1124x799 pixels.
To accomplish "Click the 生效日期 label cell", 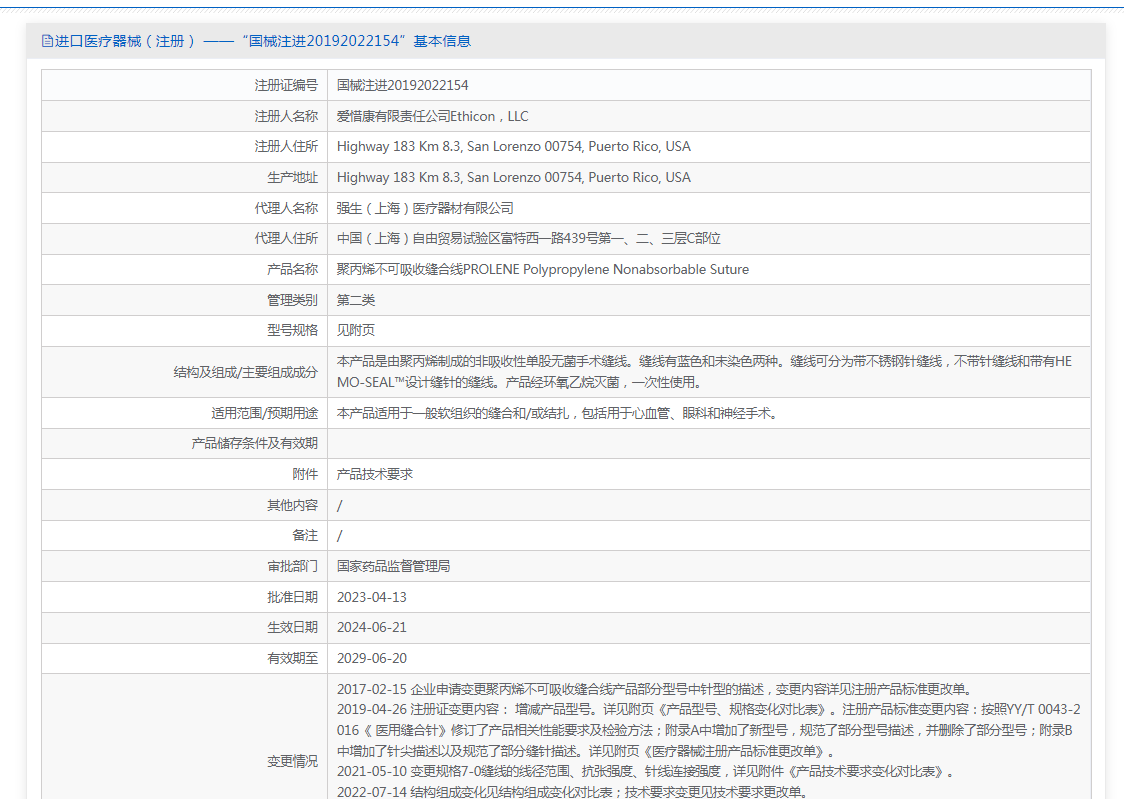I will click(x=185, y=628).
